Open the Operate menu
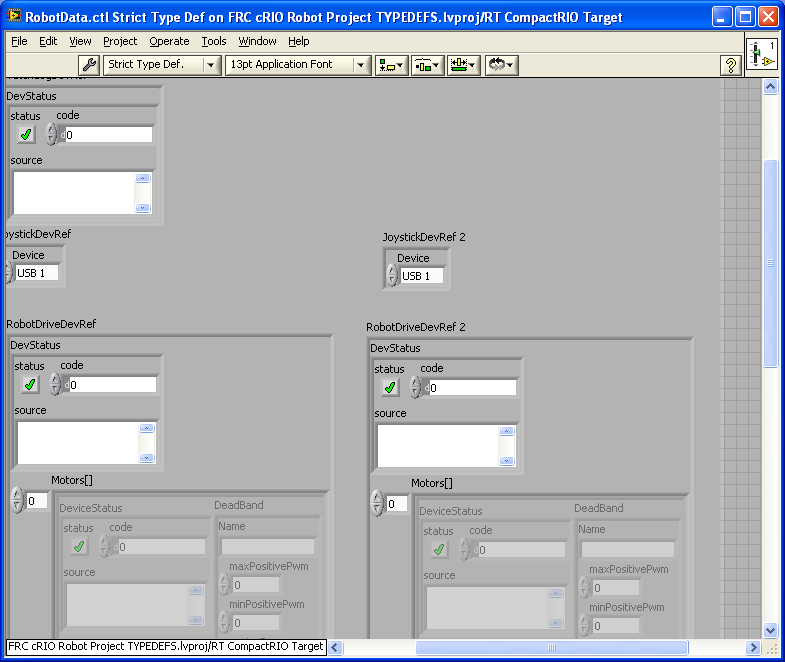 pyautogui.click(x=169, y=41)
